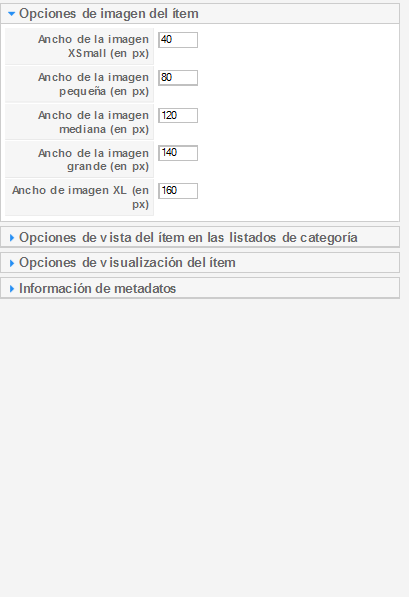Expand Opciones de vista del ítem en listados

[200, 237]
